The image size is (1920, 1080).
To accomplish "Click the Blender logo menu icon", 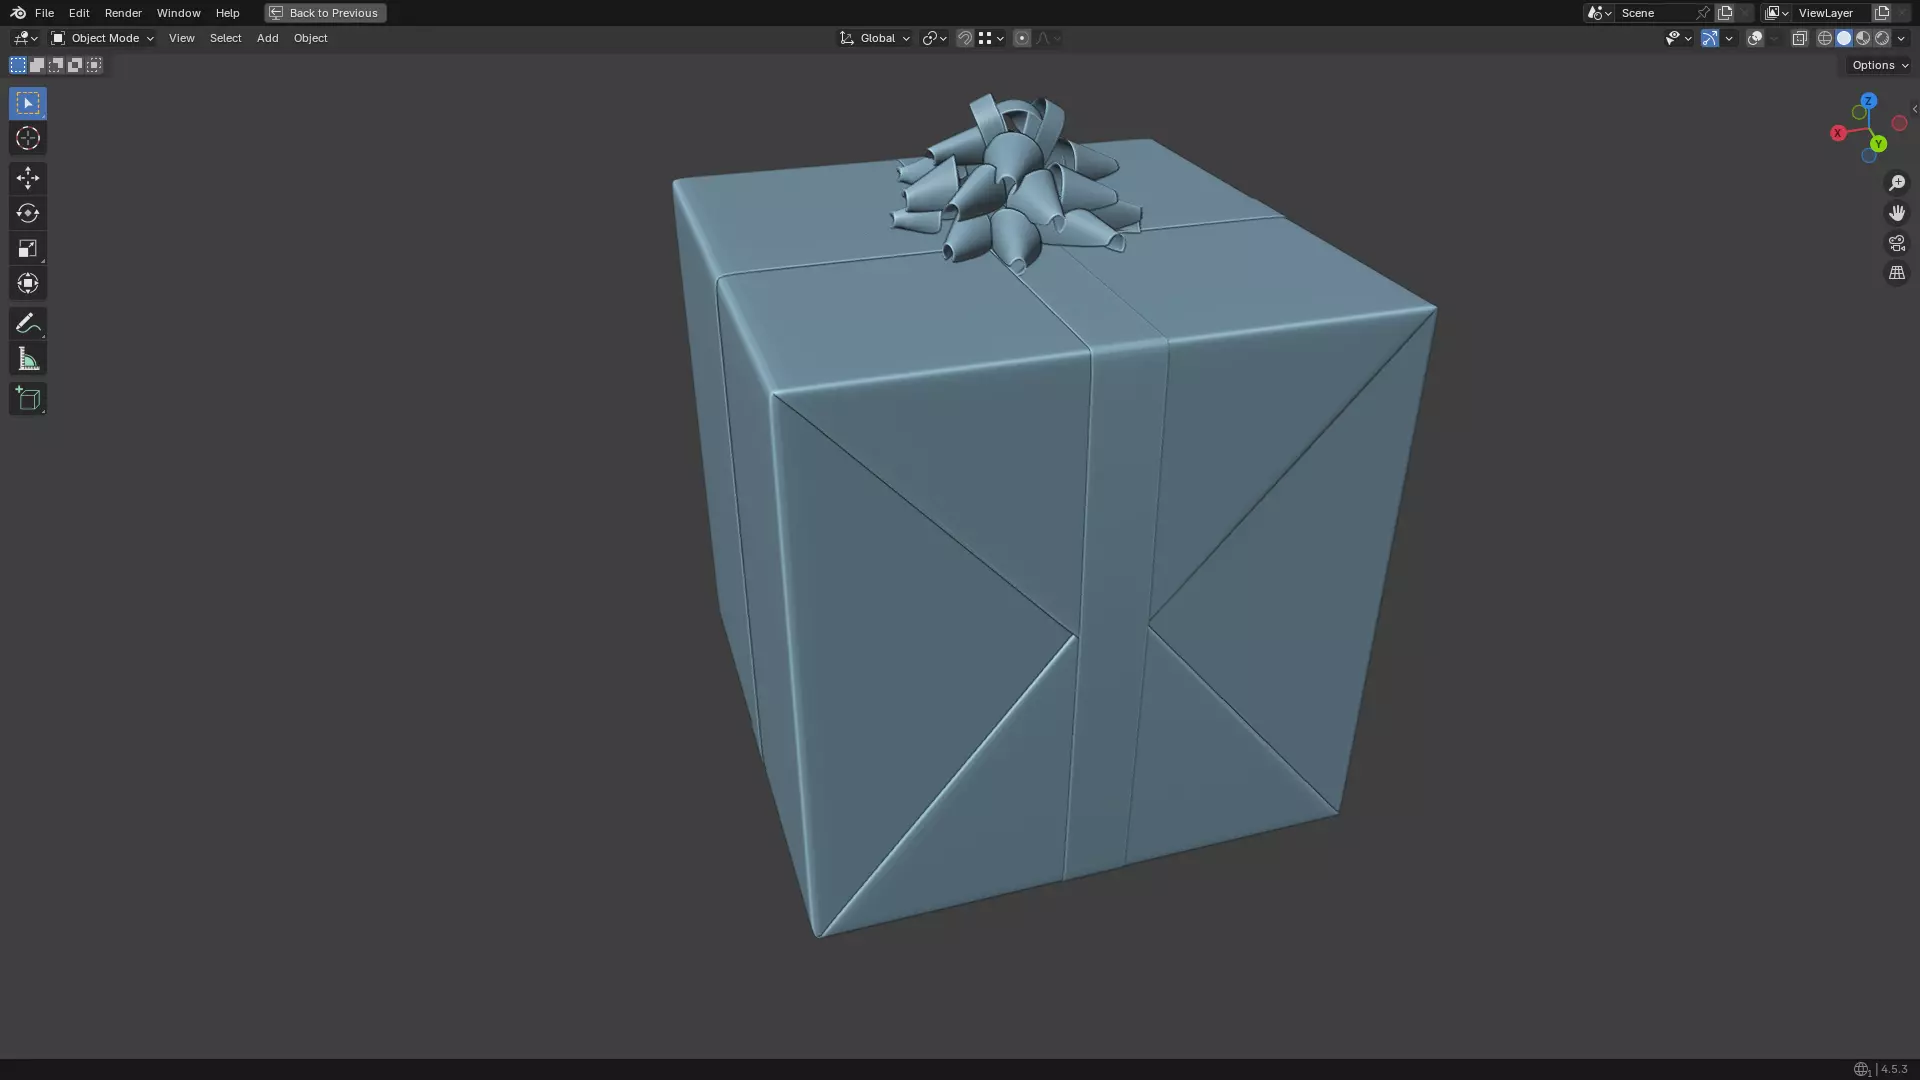I will [18, 13].
